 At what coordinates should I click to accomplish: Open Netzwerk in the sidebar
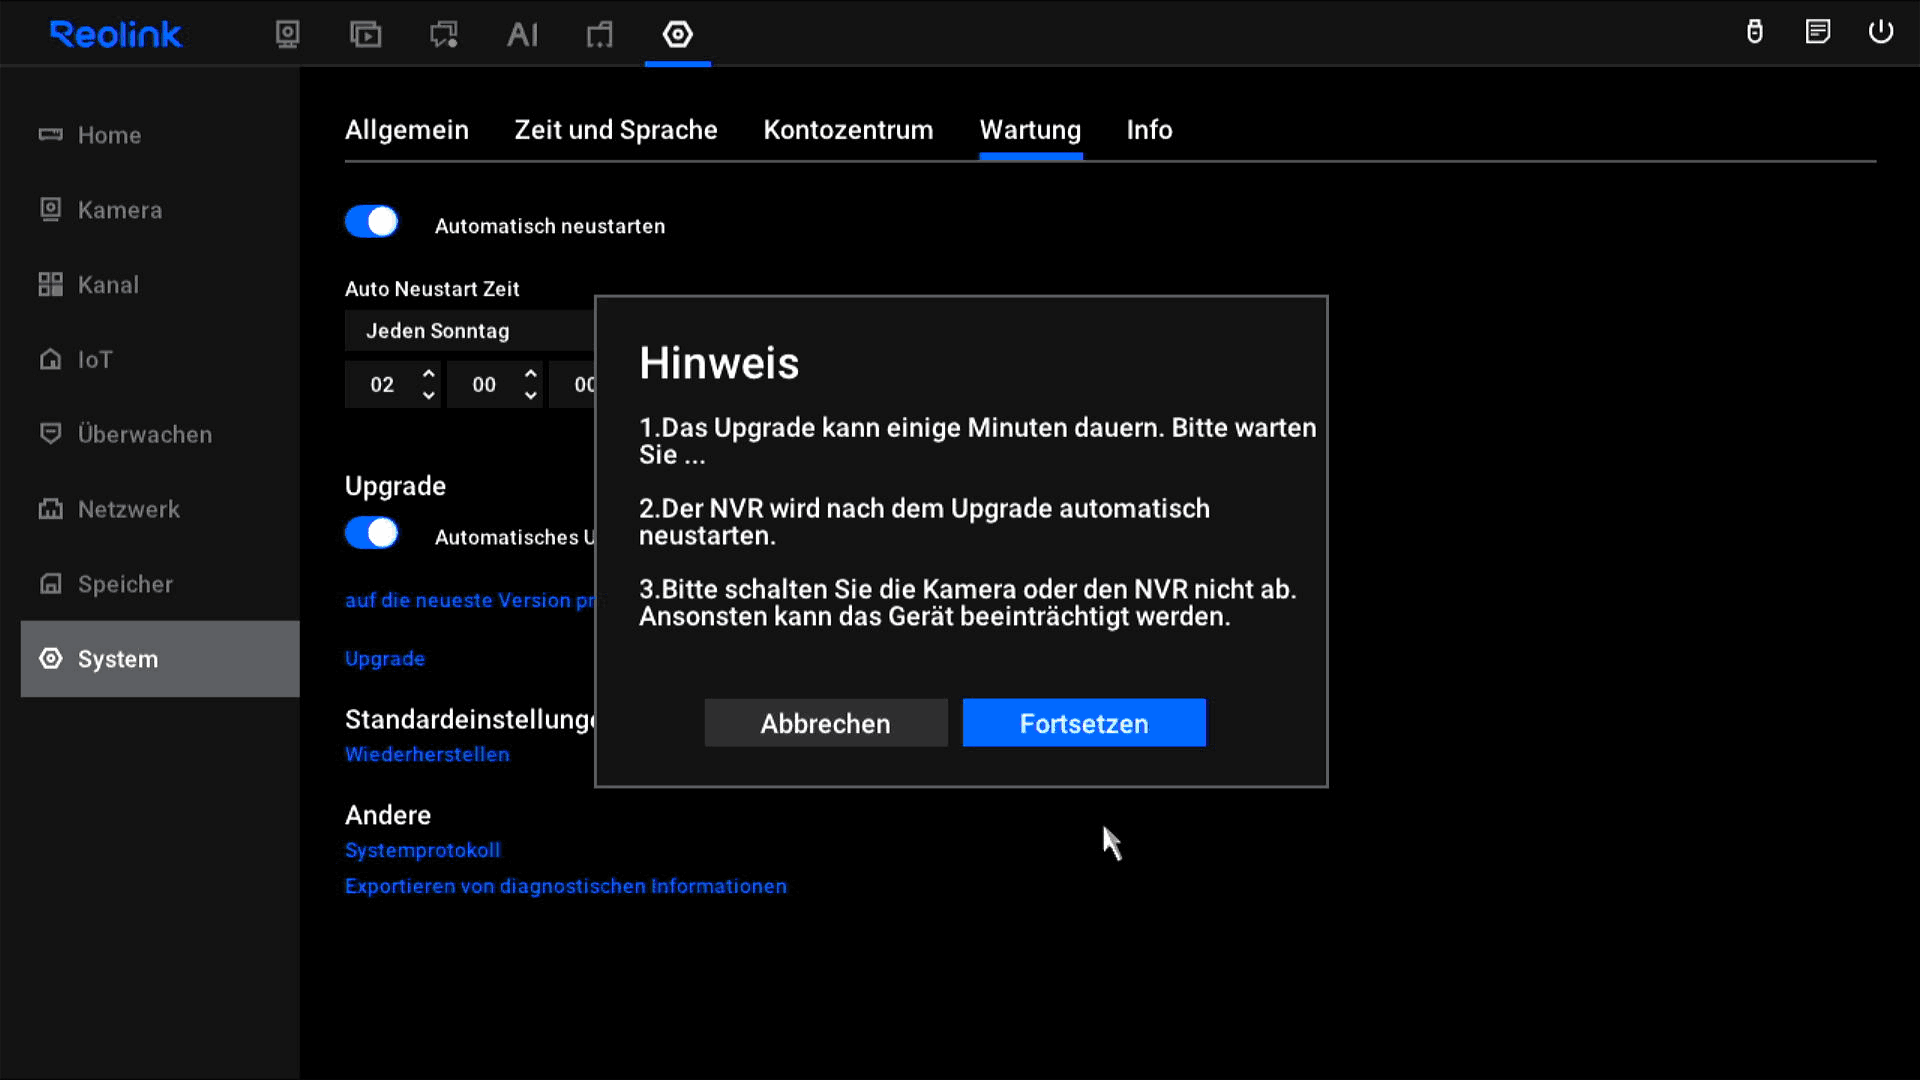[160, 509]
